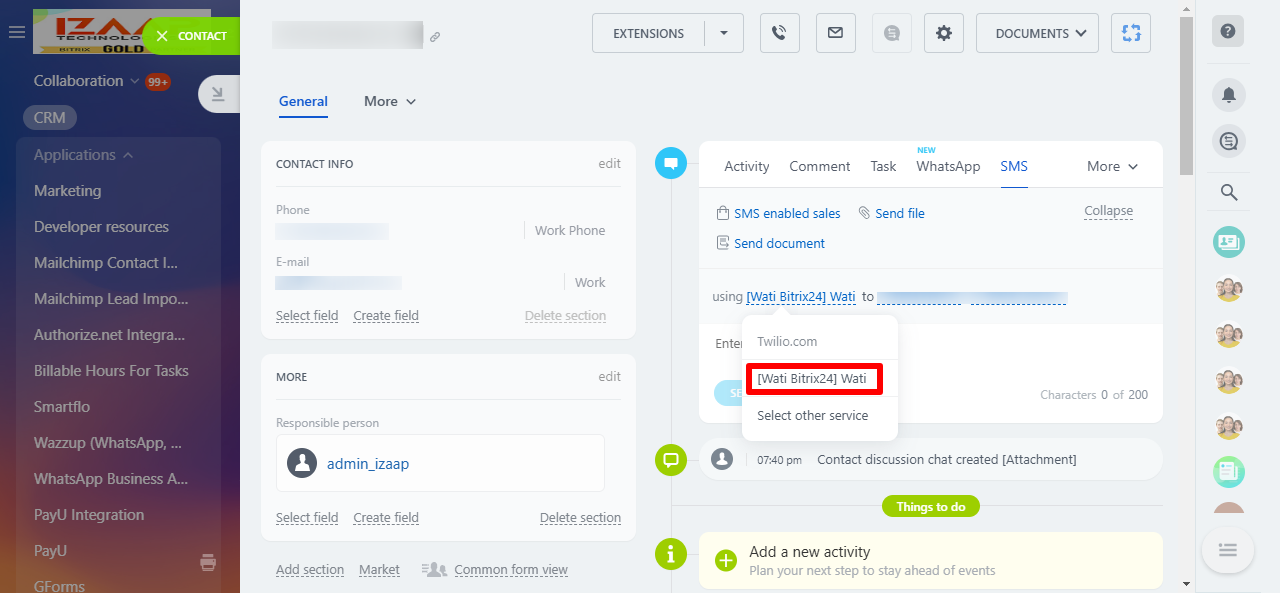Click the Send file link

pos(899,213)
